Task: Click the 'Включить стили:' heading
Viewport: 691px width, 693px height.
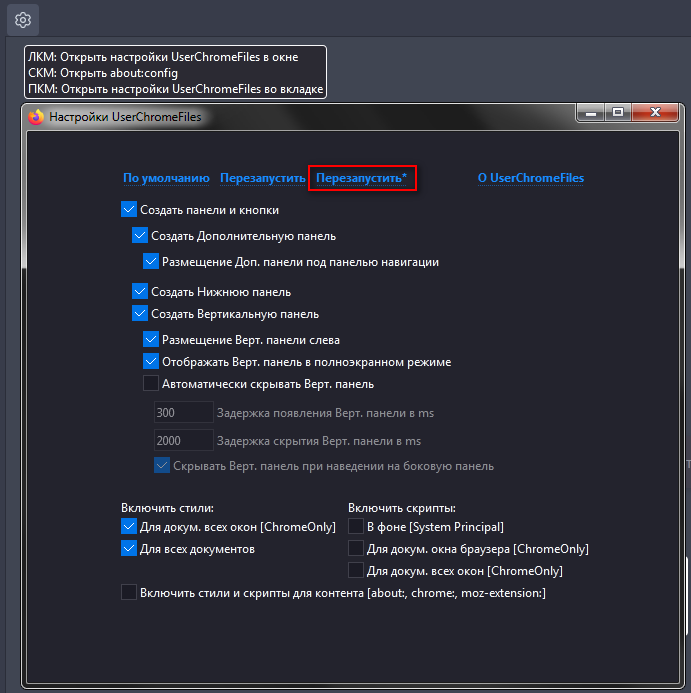Action: (x=168, y=508)
